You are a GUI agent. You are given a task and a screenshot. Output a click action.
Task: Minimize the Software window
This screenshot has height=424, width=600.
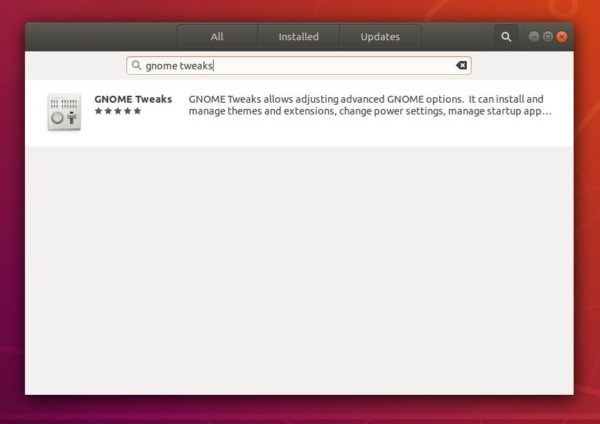click(x=534, y=37)
